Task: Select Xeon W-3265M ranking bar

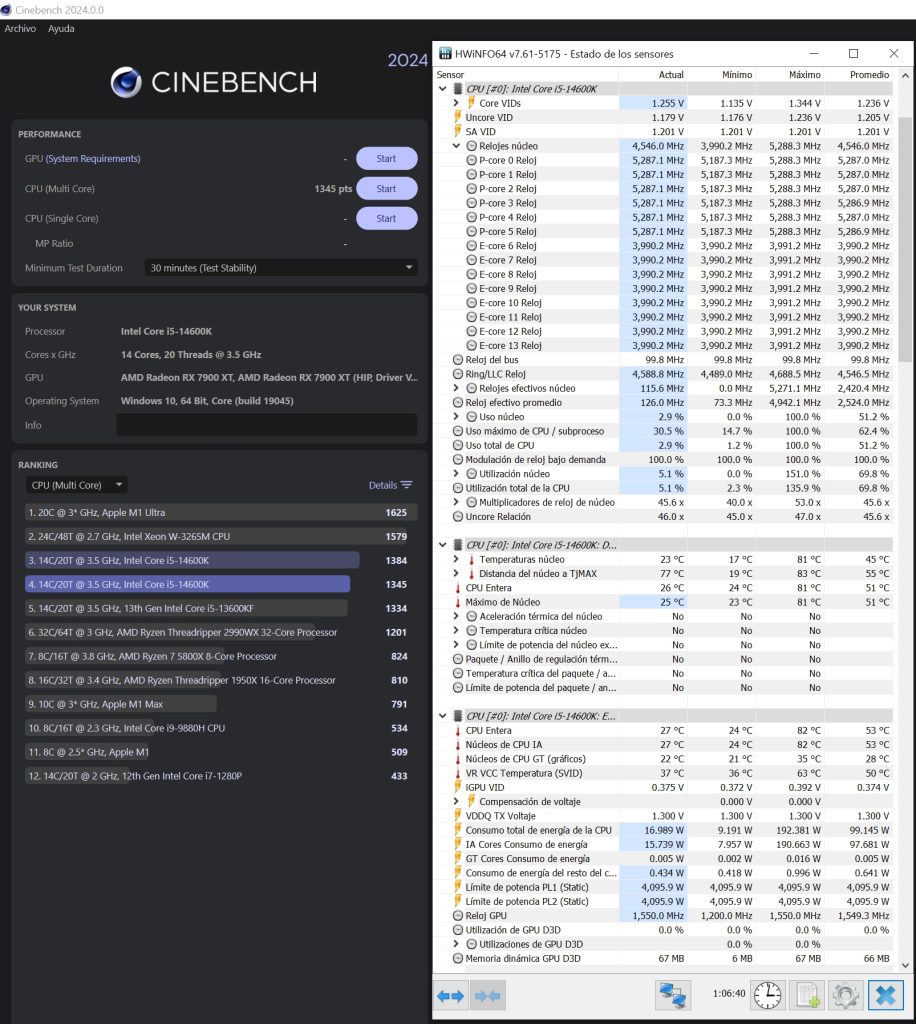Action: point(221,537)
